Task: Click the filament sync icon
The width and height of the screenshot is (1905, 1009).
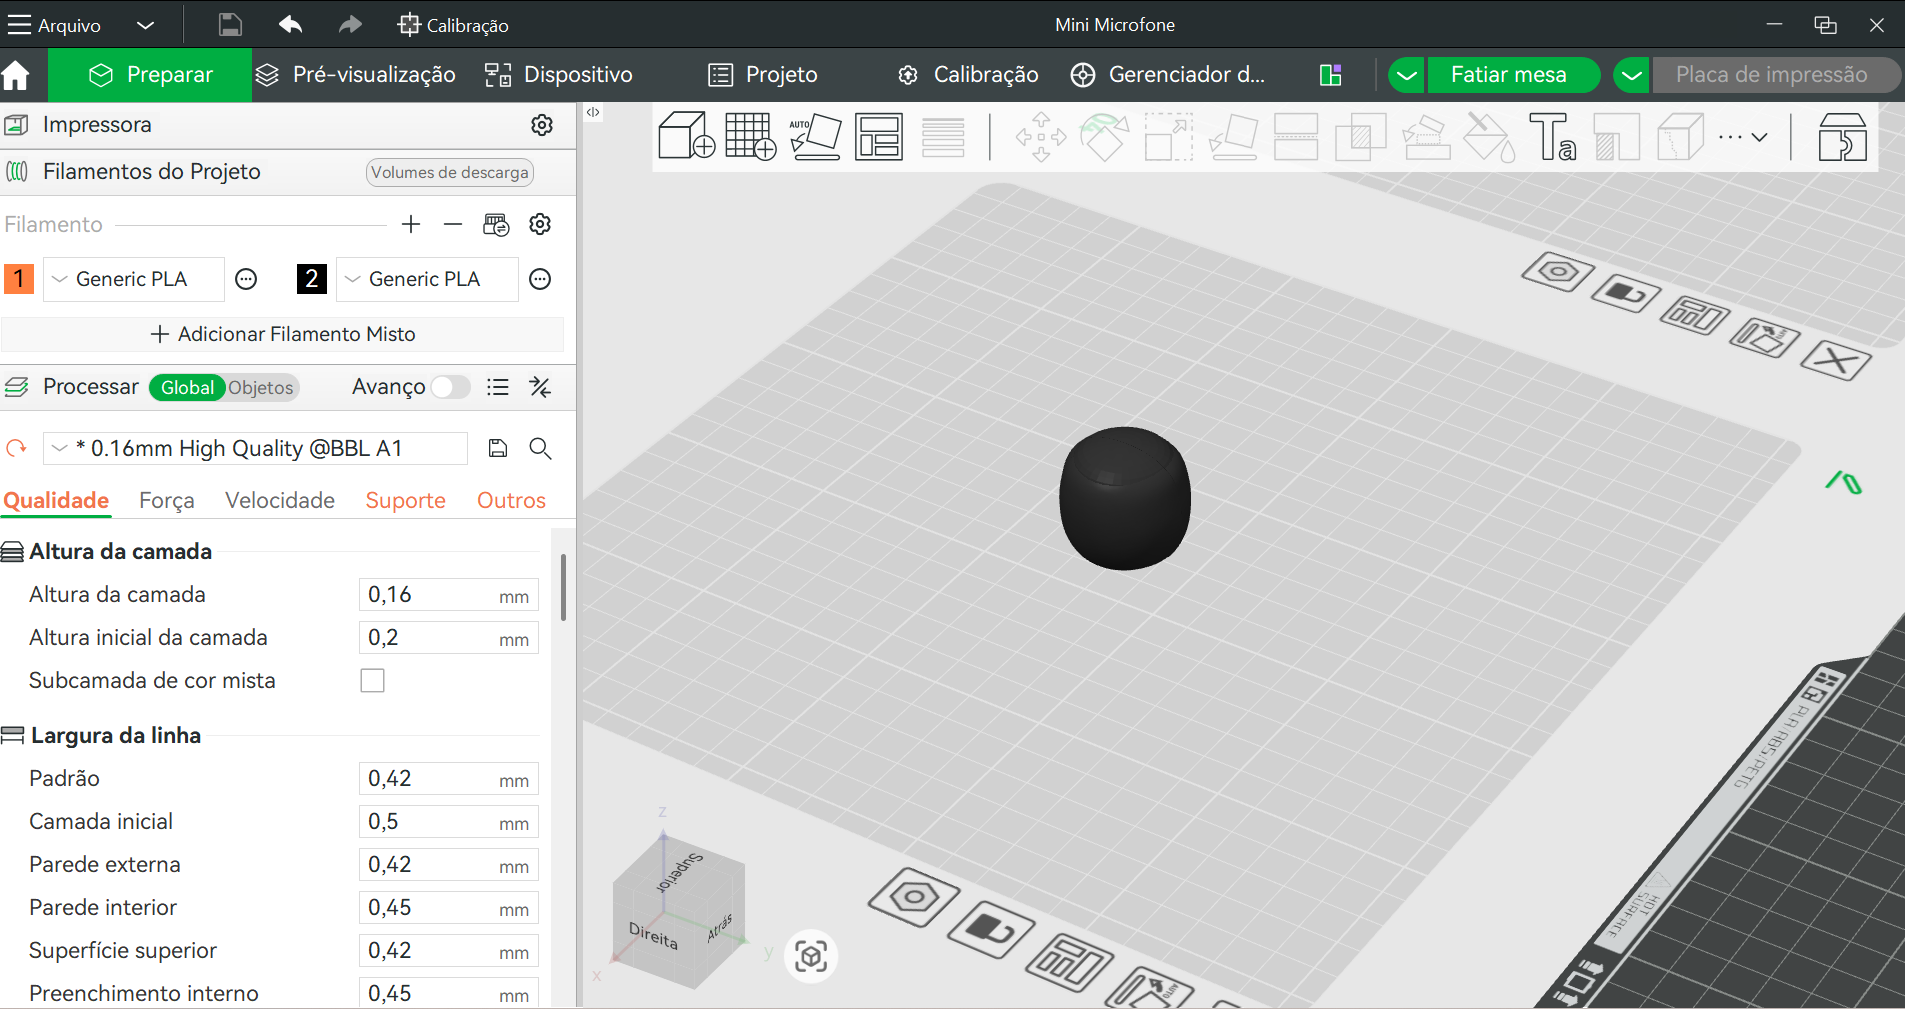Action: [x=496, y=224]
